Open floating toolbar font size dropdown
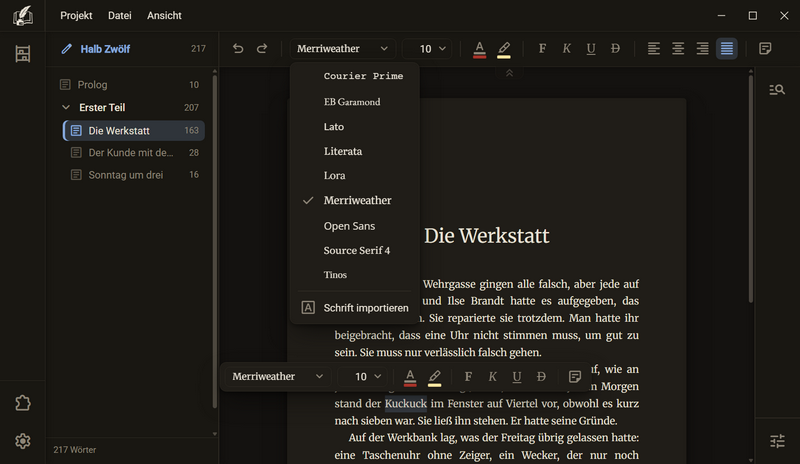 (362, 376)
